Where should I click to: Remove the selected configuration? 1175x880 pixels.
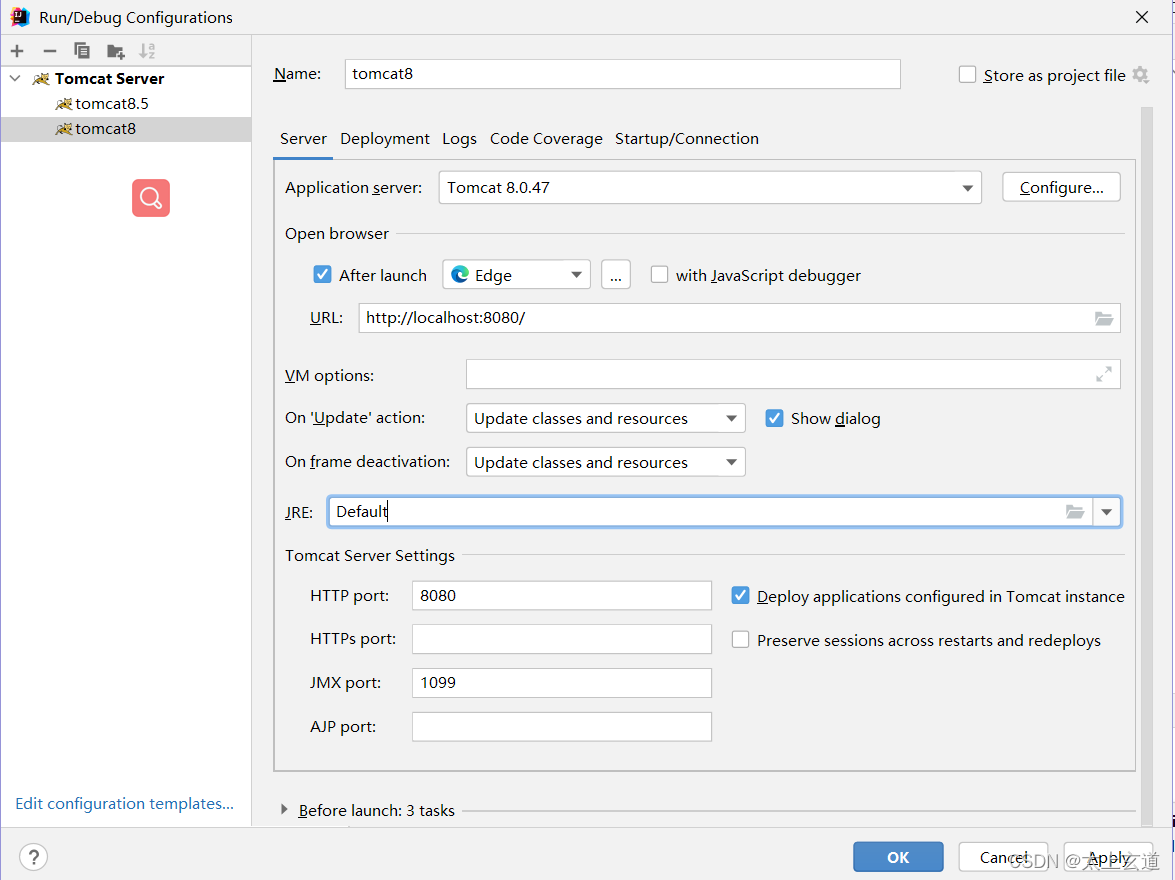(x=49, y=51)
